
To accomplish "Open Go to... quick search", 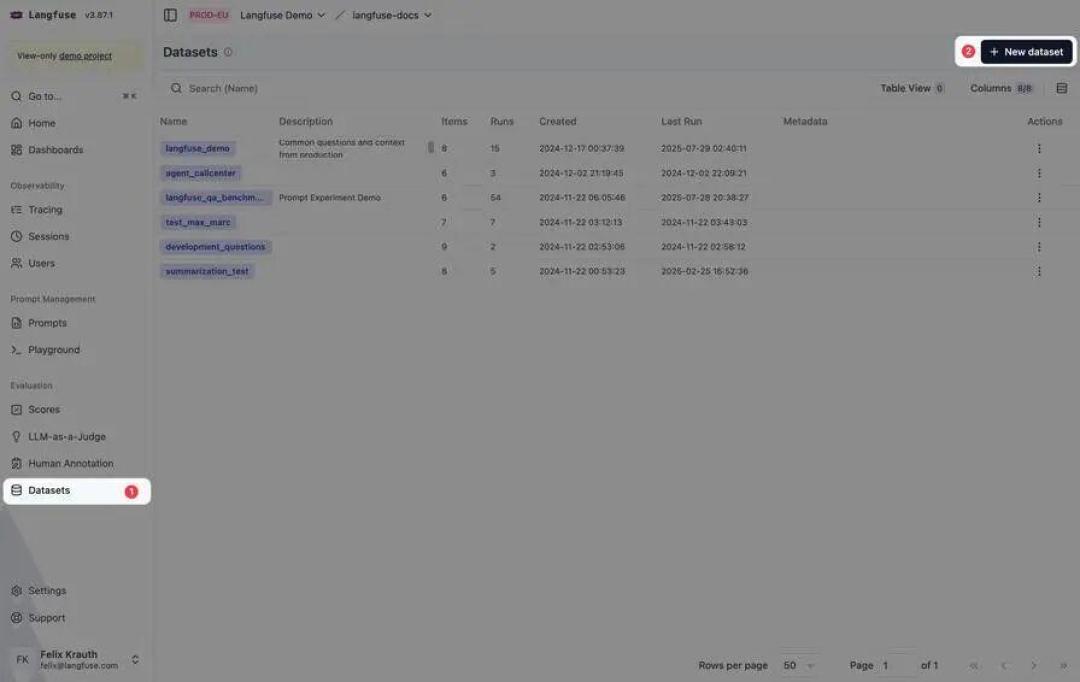I will click(74, 96).
